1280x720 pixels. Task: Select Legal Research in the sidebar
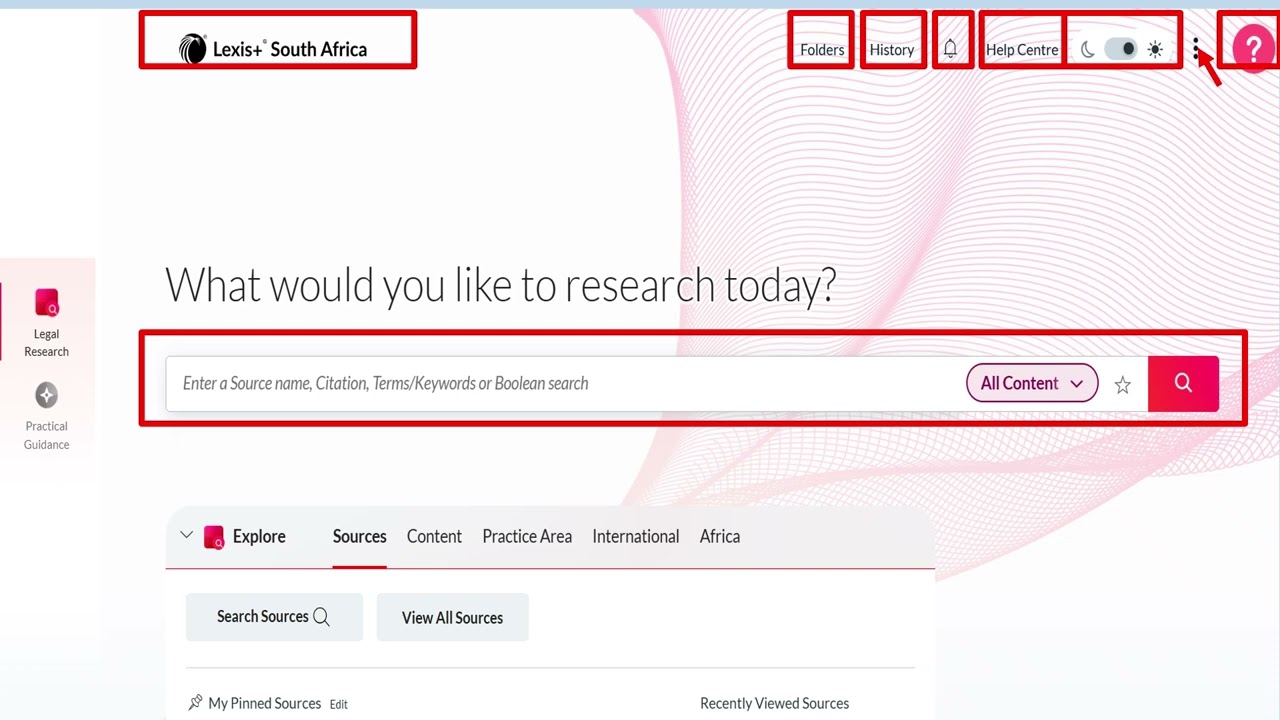(x=47, y=323)
